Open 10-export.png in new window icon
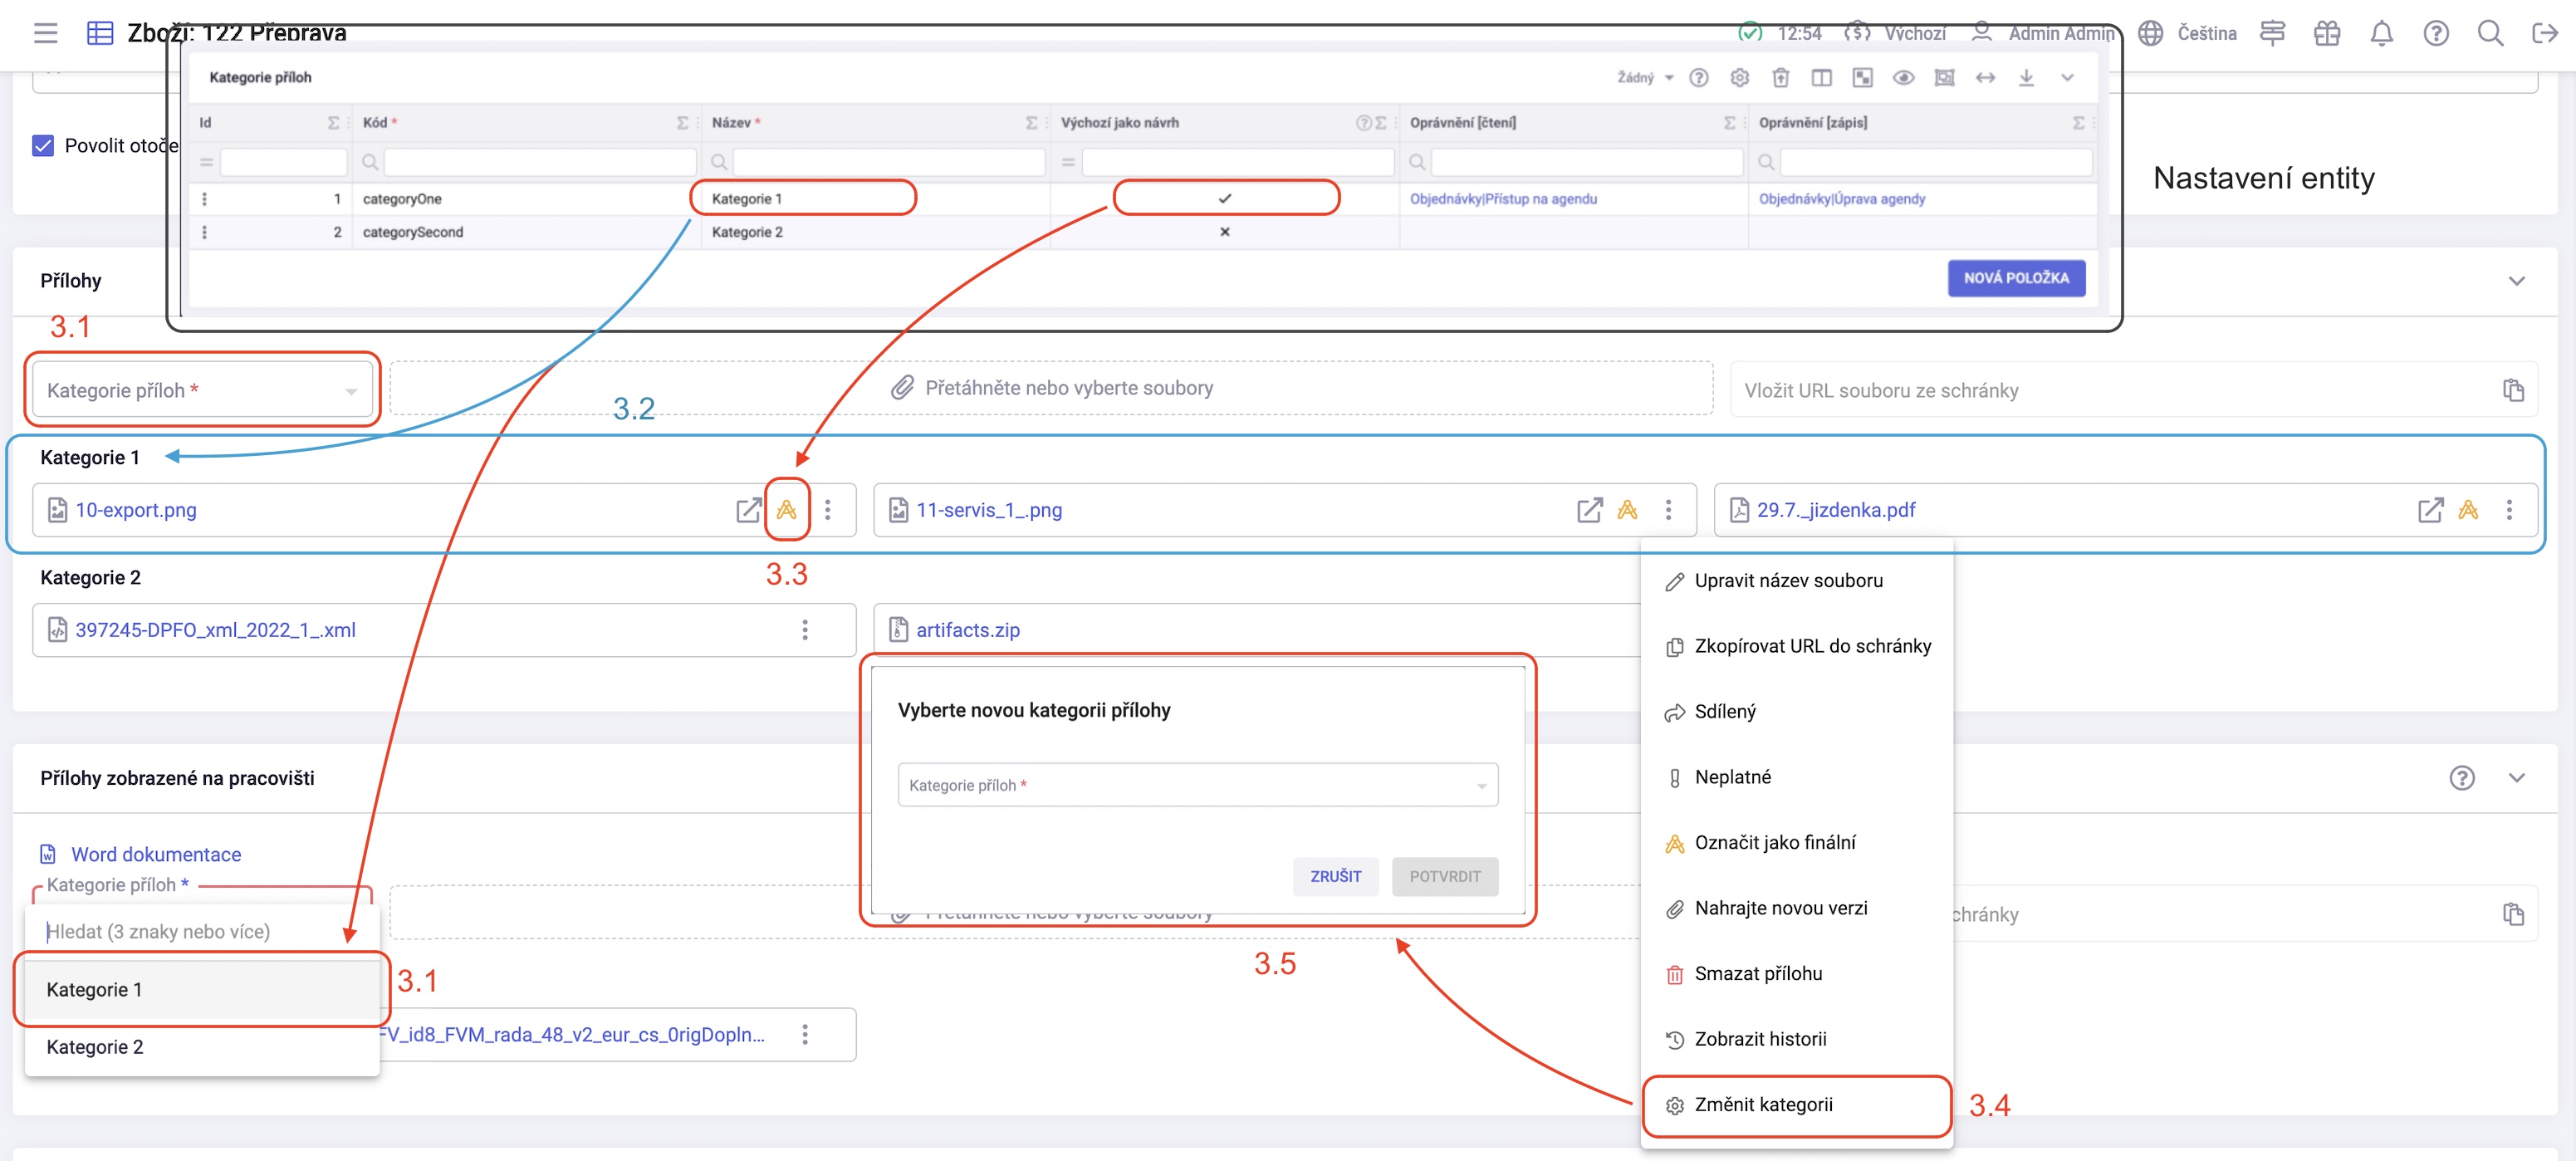This screenshot has height=1161, width=2576. click(748, 510)
